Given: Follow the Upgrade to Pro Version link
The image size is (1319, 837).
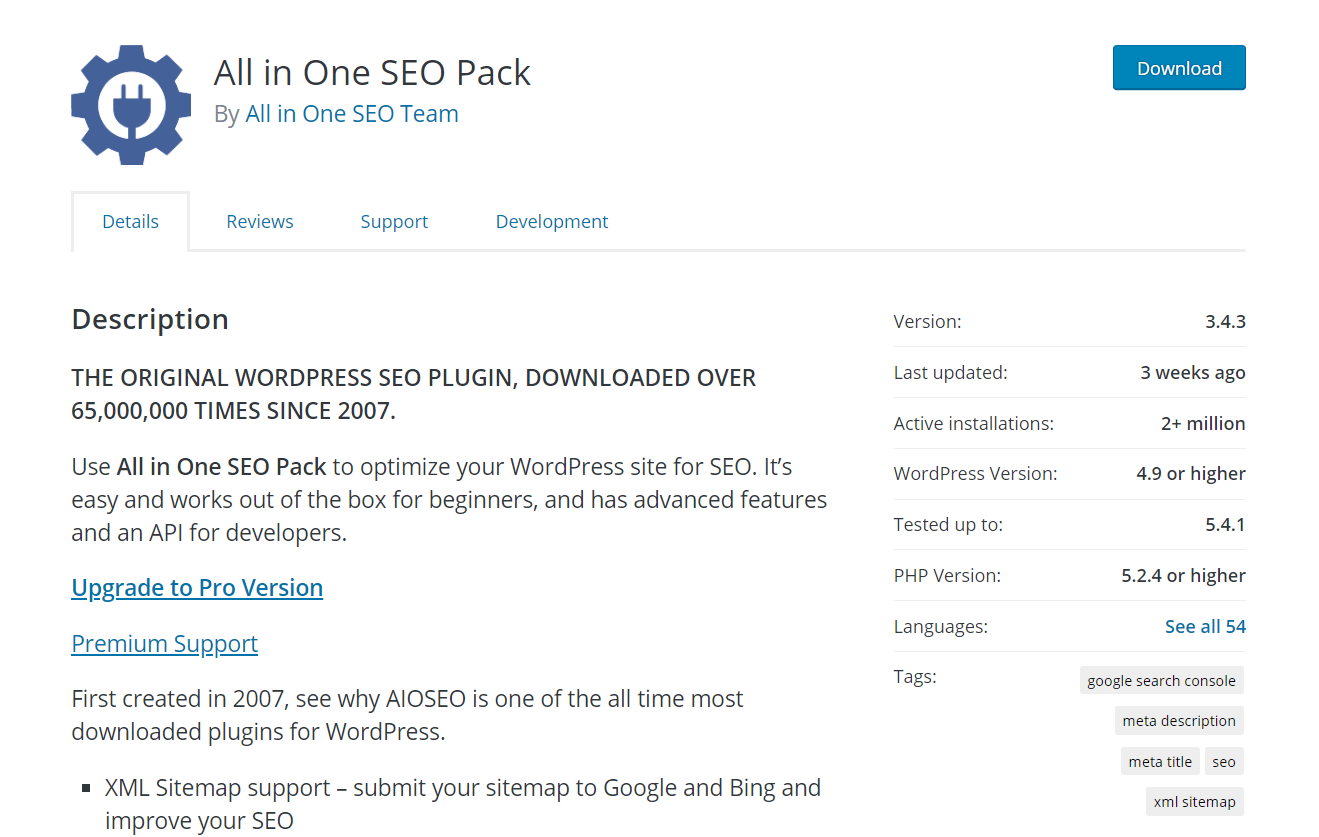Looking at the screenshot, I should coord(197,587).
